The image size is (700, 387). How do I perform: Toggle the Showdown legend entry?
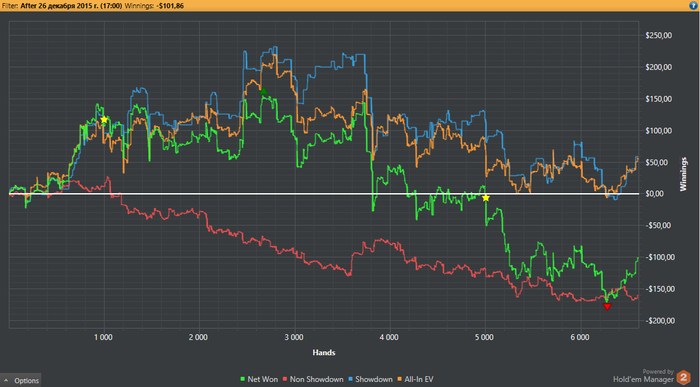(x=370, y=379)
